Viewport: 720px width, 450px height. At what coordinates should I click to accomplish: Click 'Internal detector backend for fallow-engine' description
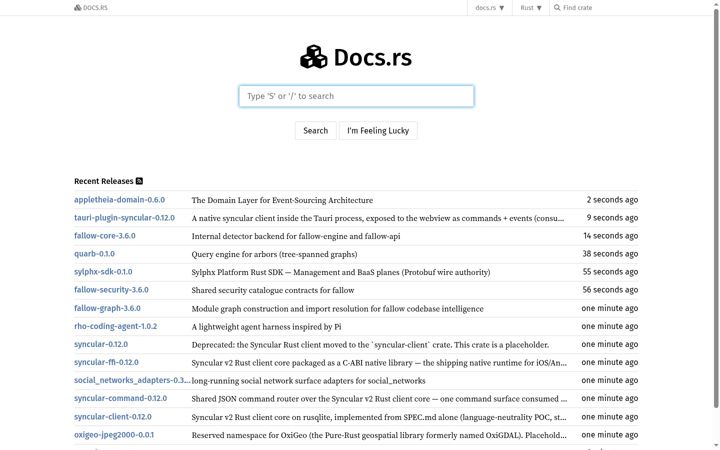[x=296, y=236]
